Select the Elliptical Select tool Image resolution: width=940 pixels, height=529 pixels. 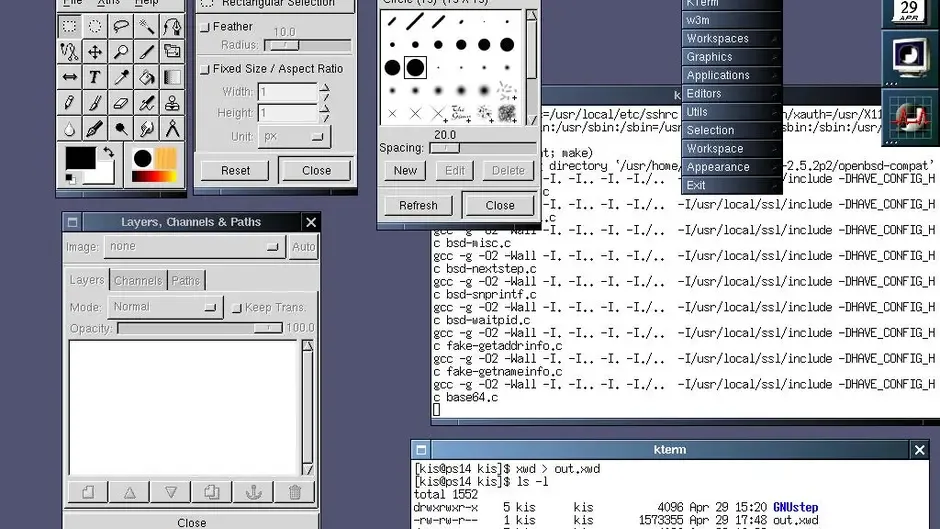tap(95, 26)
